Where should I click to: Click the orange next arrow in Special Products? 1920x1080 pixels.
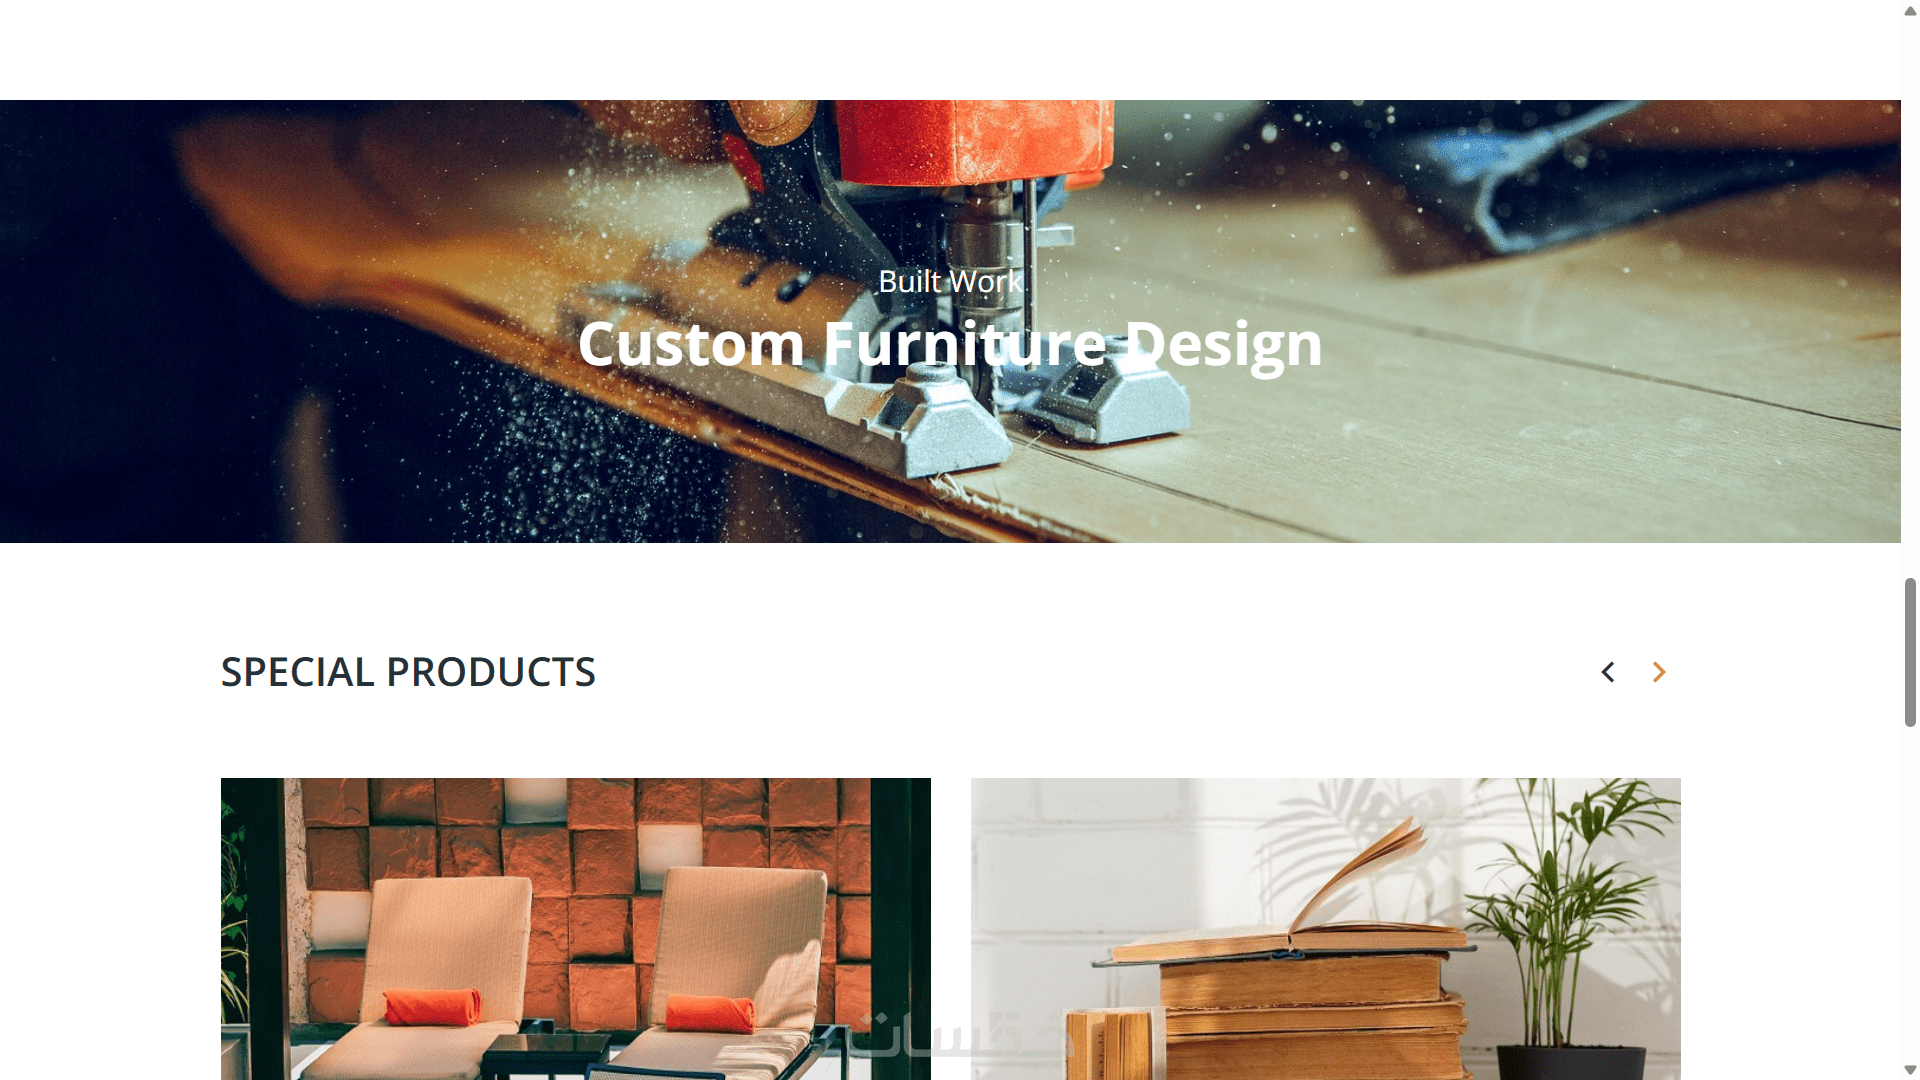click(1659, 672)
